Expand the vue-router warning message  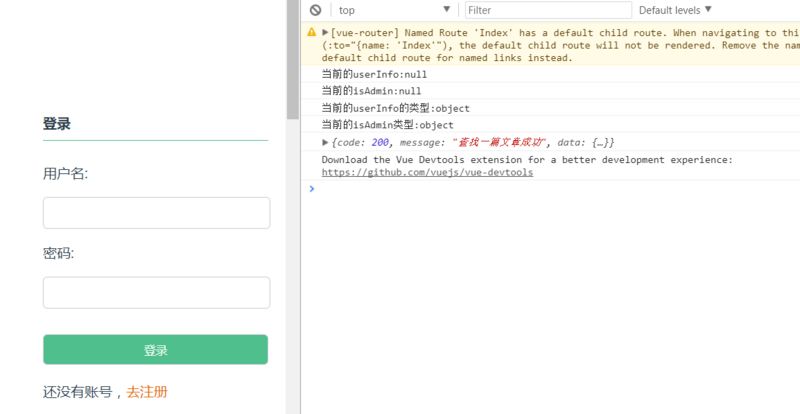click(x=325, y=32)
